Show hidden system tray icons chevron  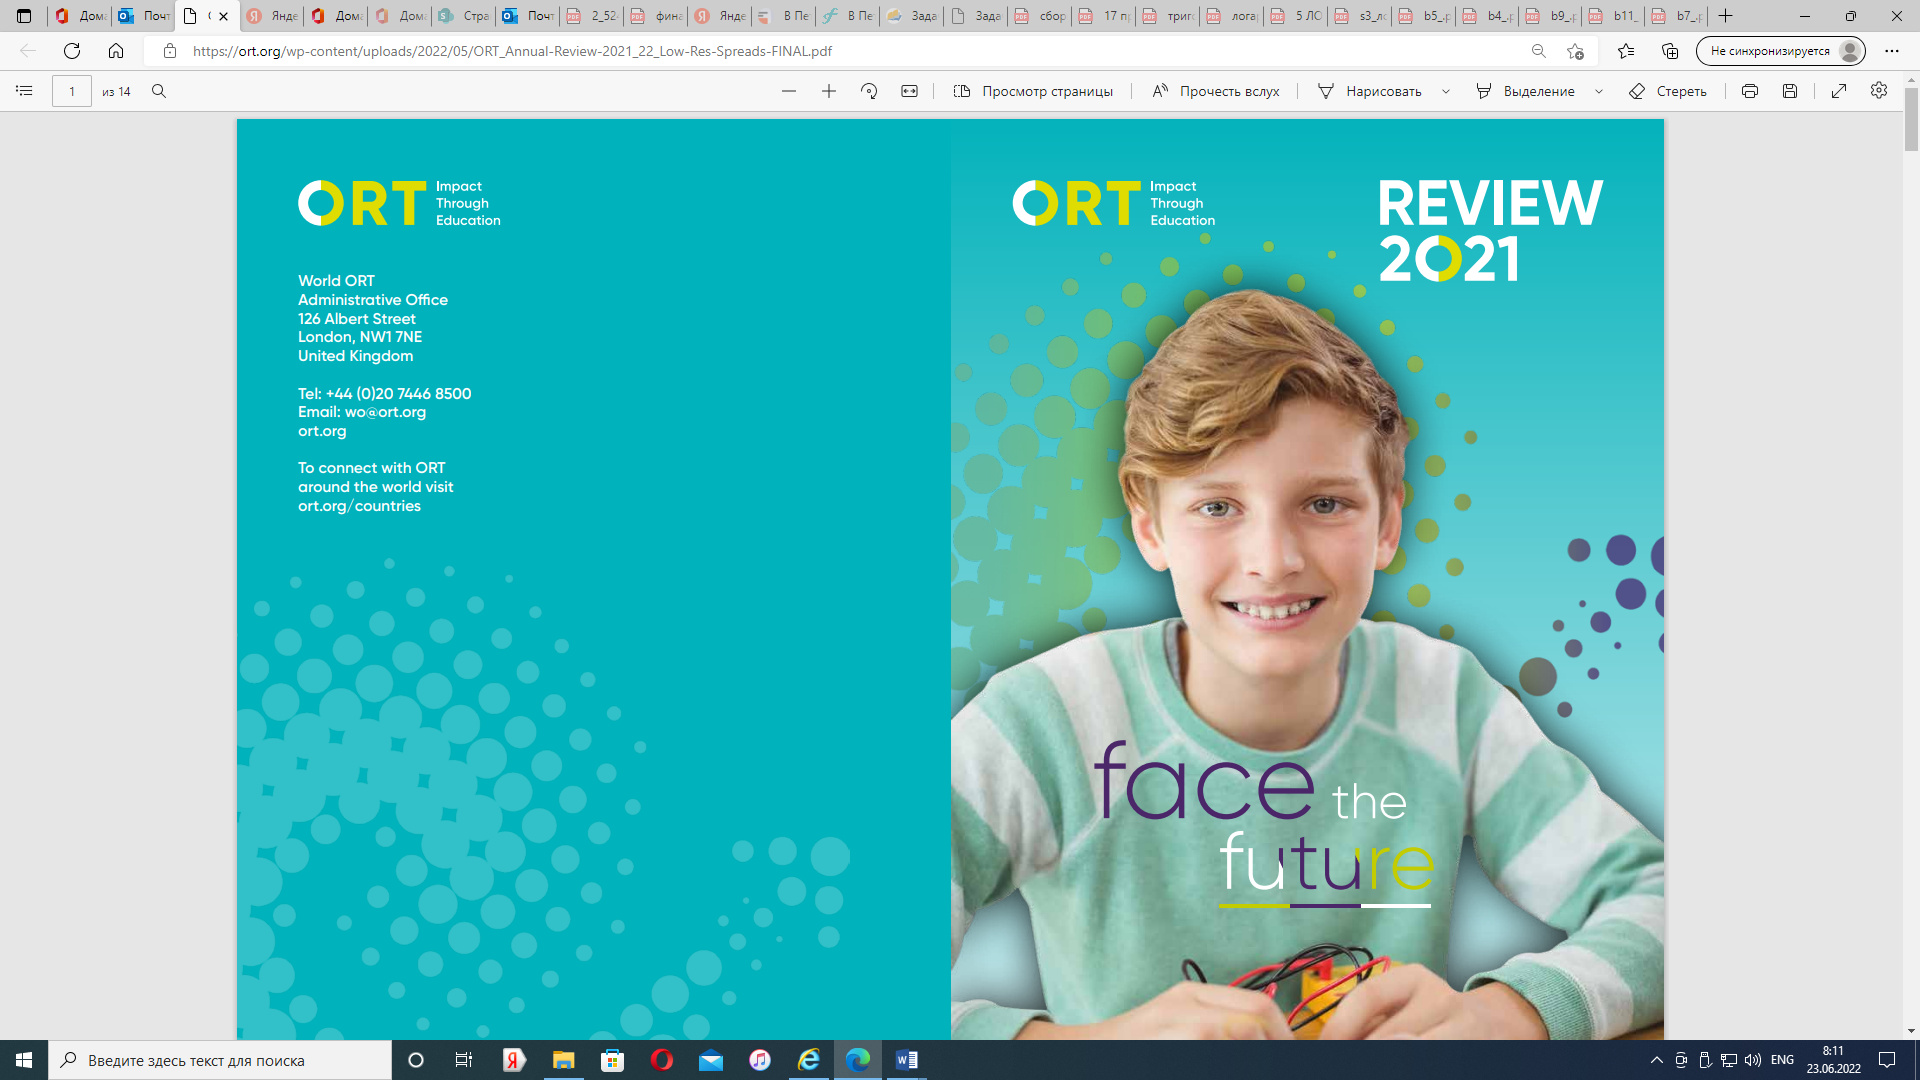[1656, 1060]
